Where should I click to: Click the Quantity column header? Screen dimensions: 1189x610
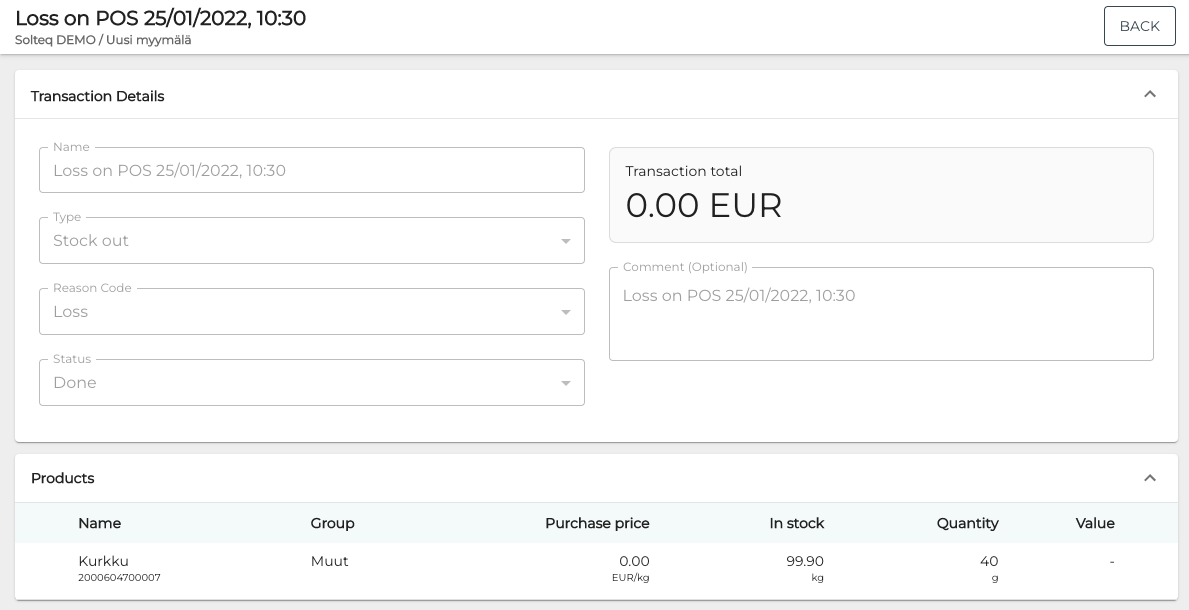[967, 523]
